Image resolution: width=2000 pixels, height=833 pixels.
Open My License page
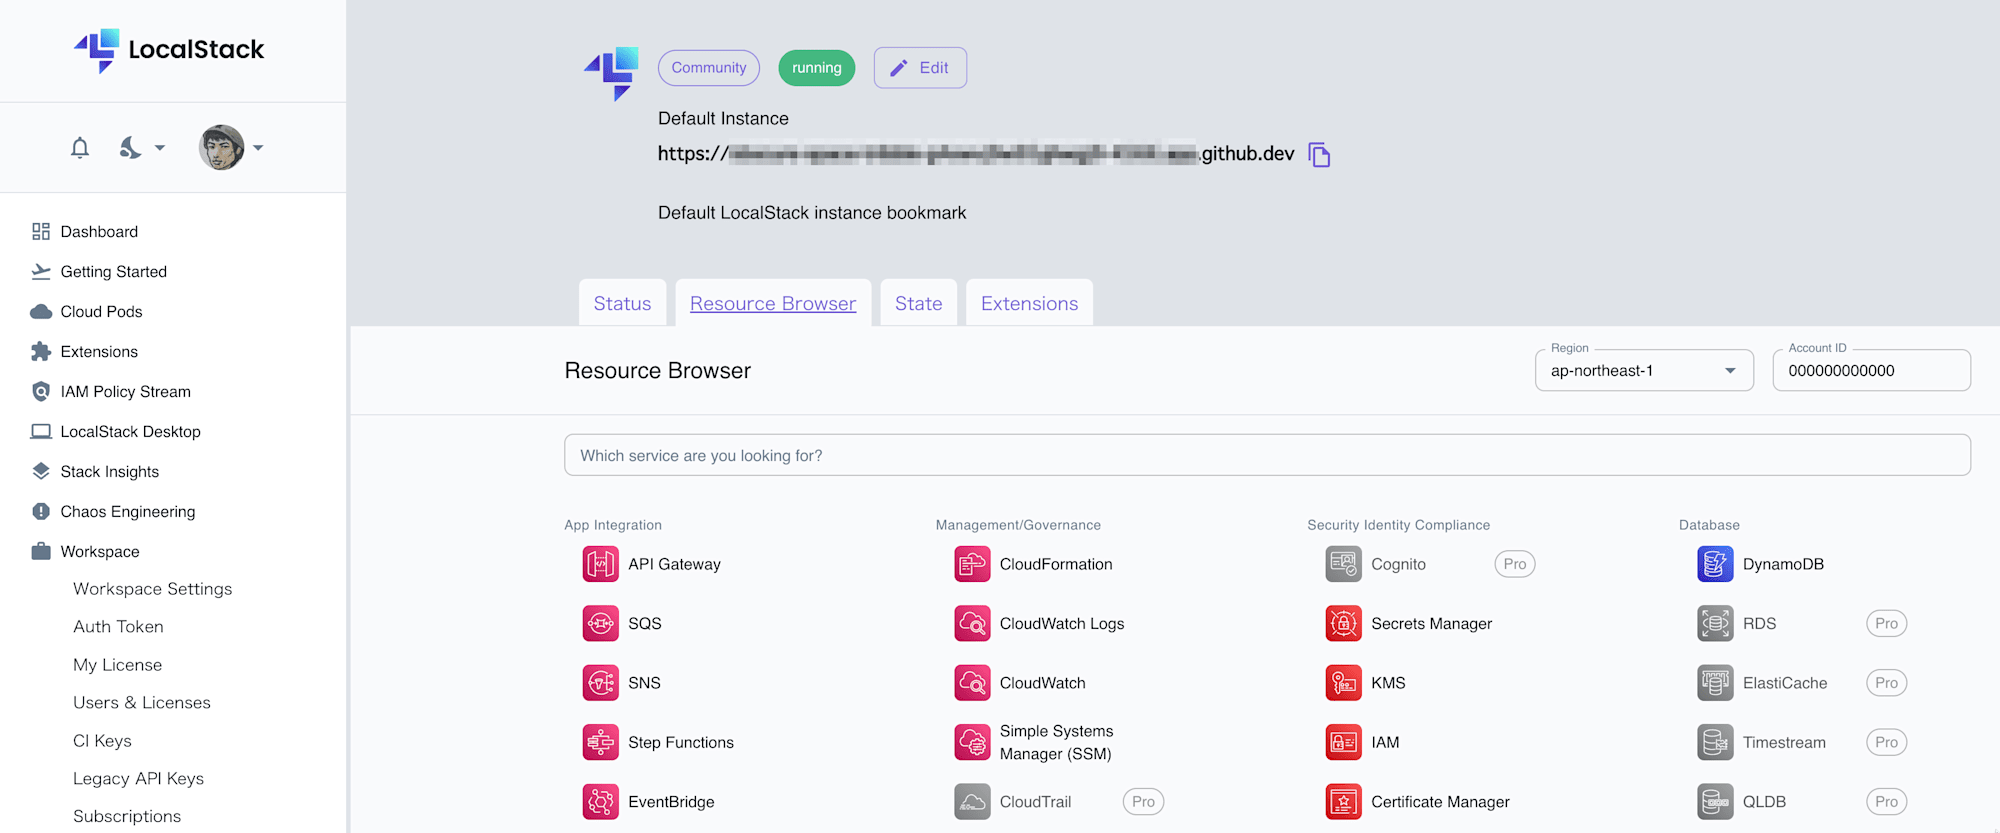(x=117, y=665)
